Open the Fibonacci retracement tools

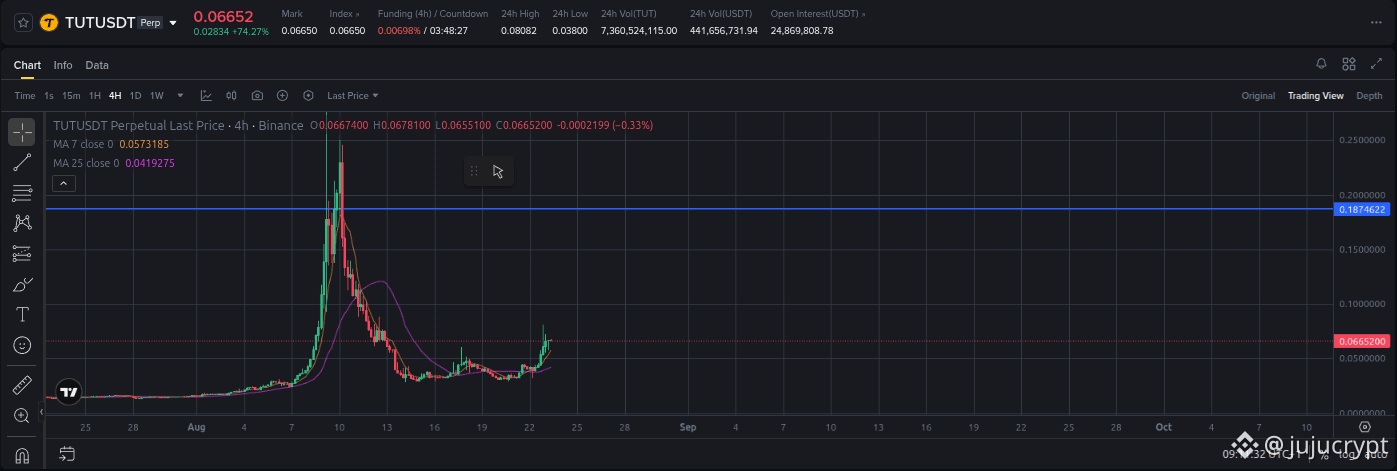tap(22, 192)
